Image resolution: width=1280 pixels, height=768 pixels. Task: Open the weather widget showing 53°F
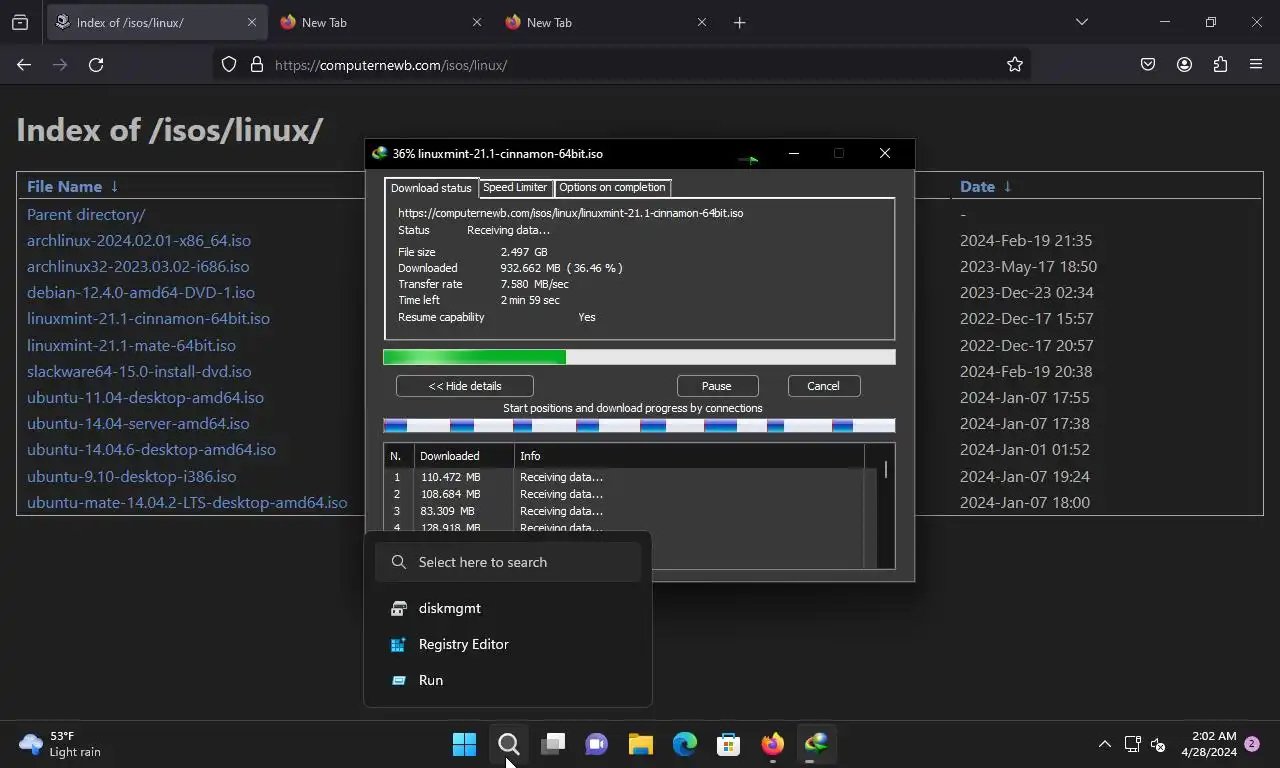click(x=60, y=744)
